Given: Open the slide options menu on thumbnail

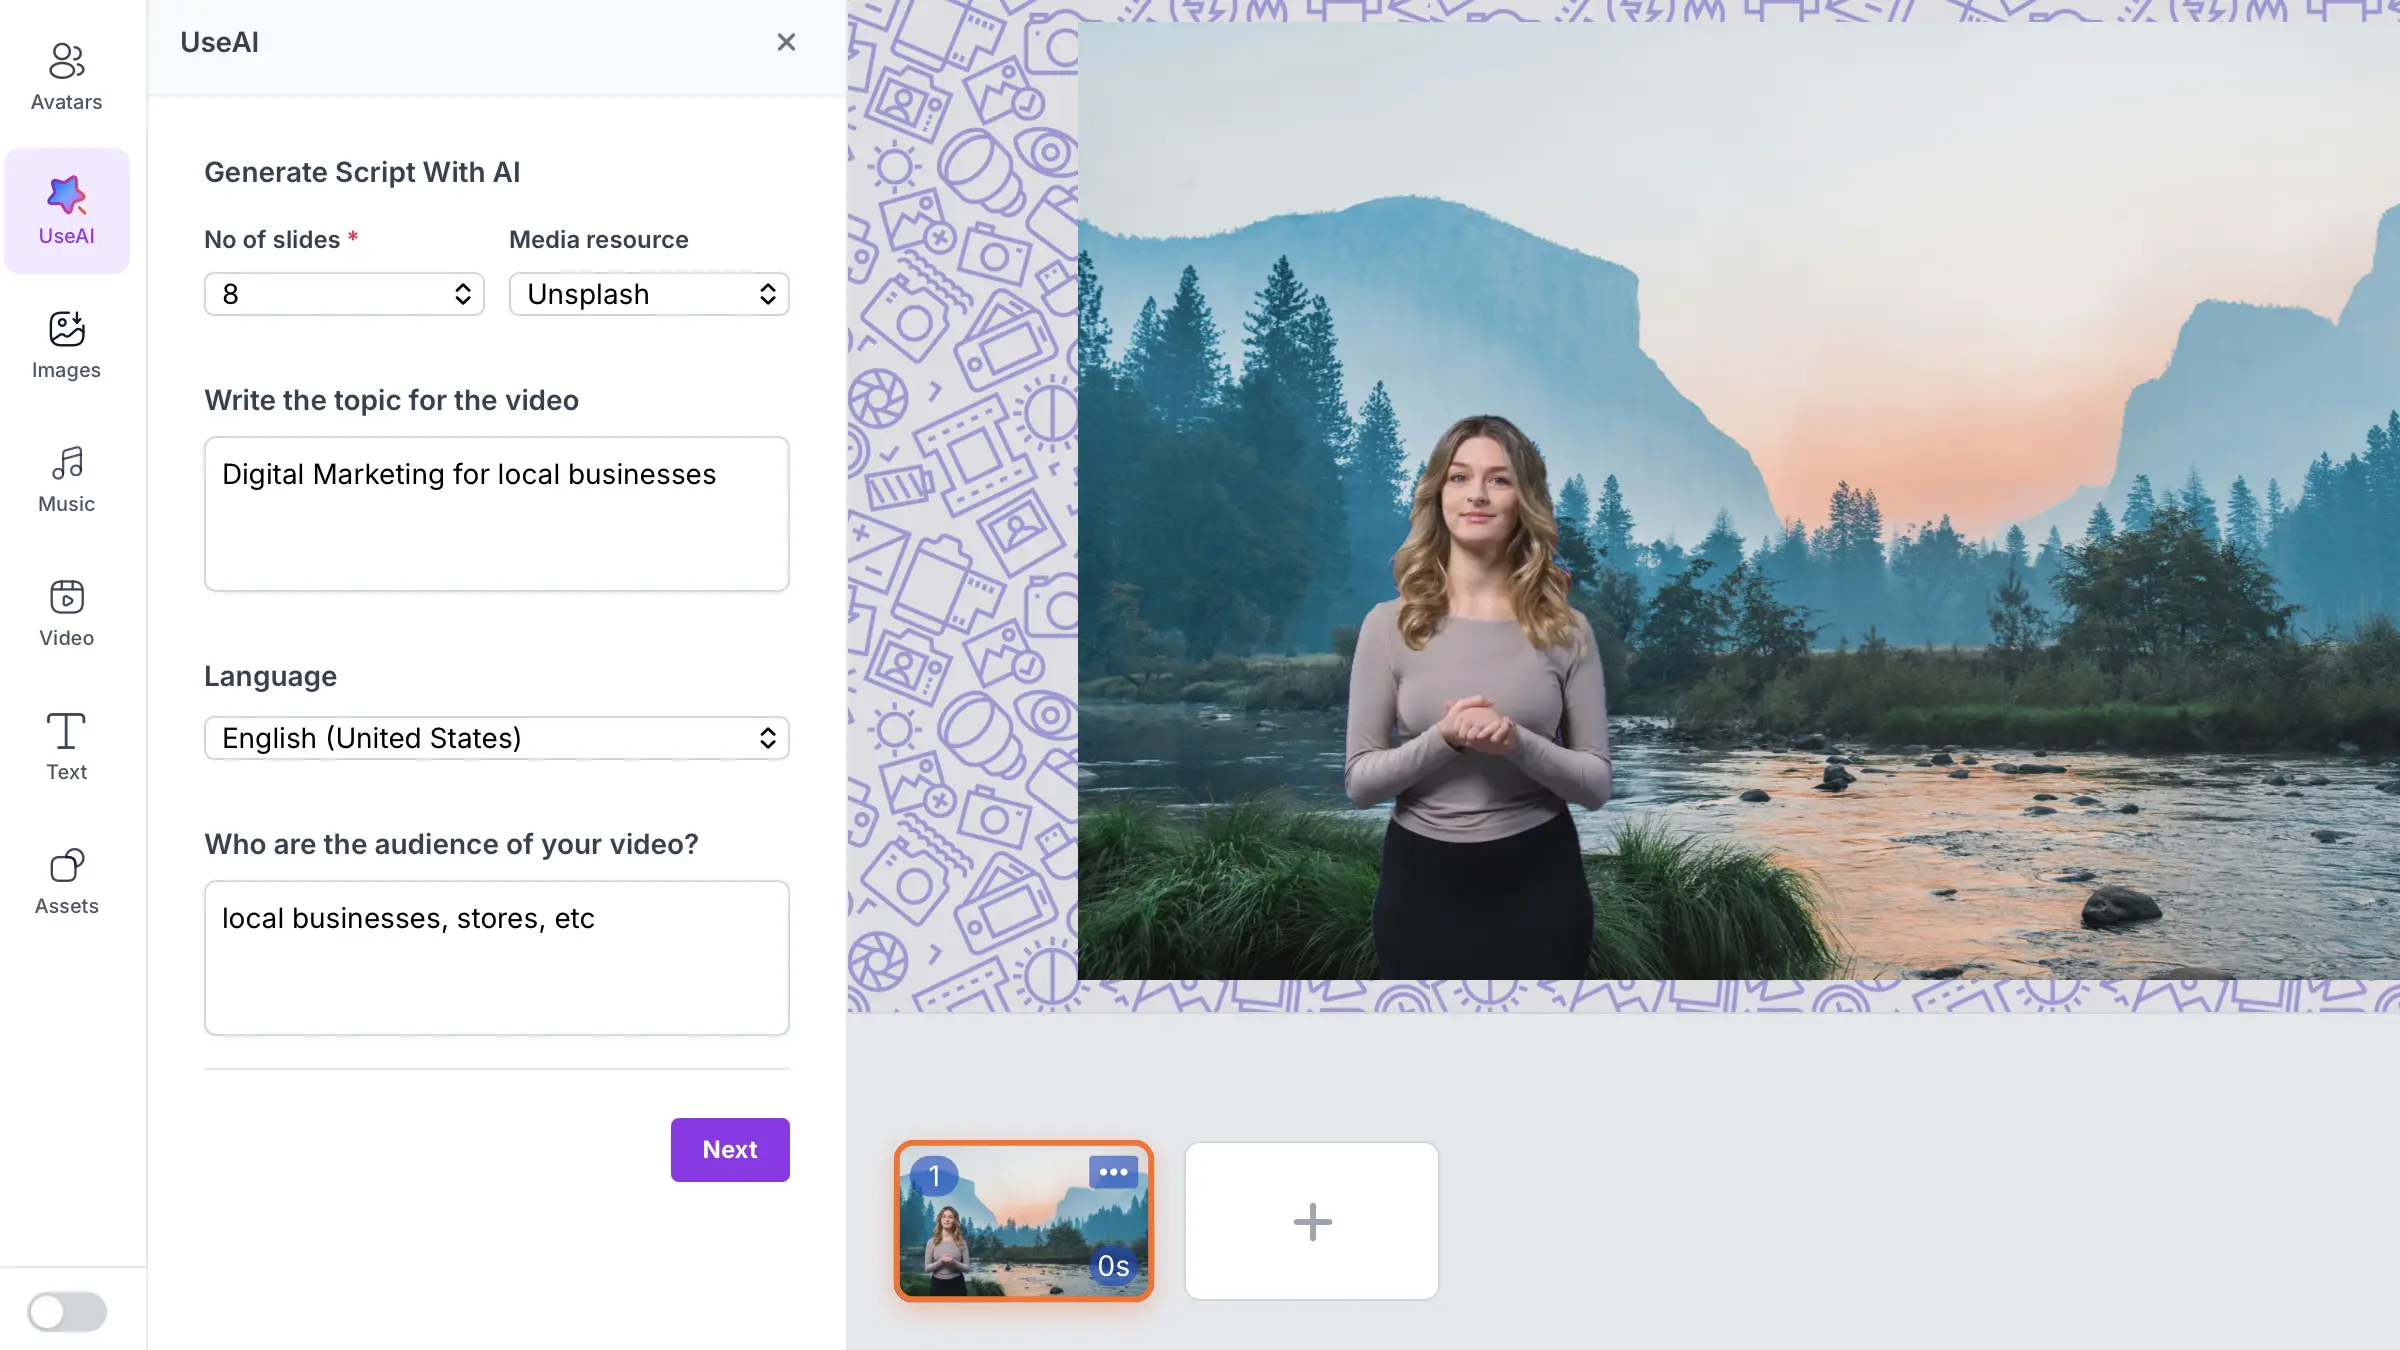Looking at the screenshot, I should 1113,1171.
